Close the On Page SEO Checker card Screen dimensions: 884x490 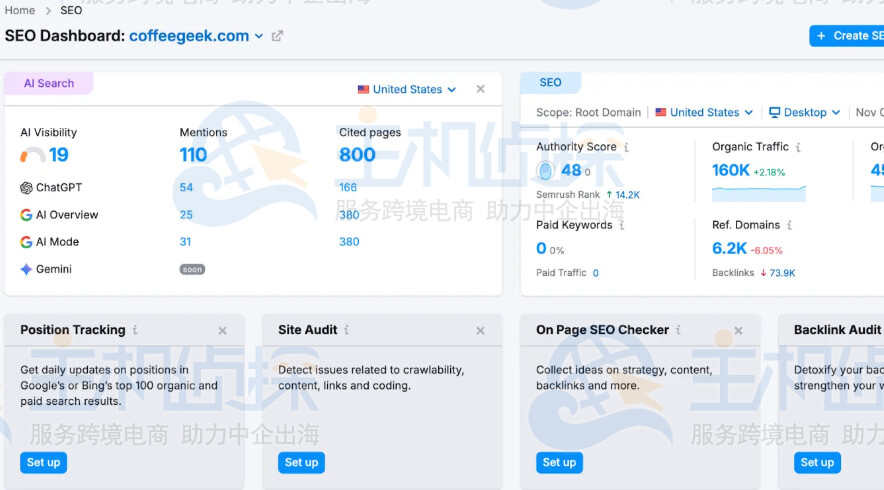pos(739,330)
